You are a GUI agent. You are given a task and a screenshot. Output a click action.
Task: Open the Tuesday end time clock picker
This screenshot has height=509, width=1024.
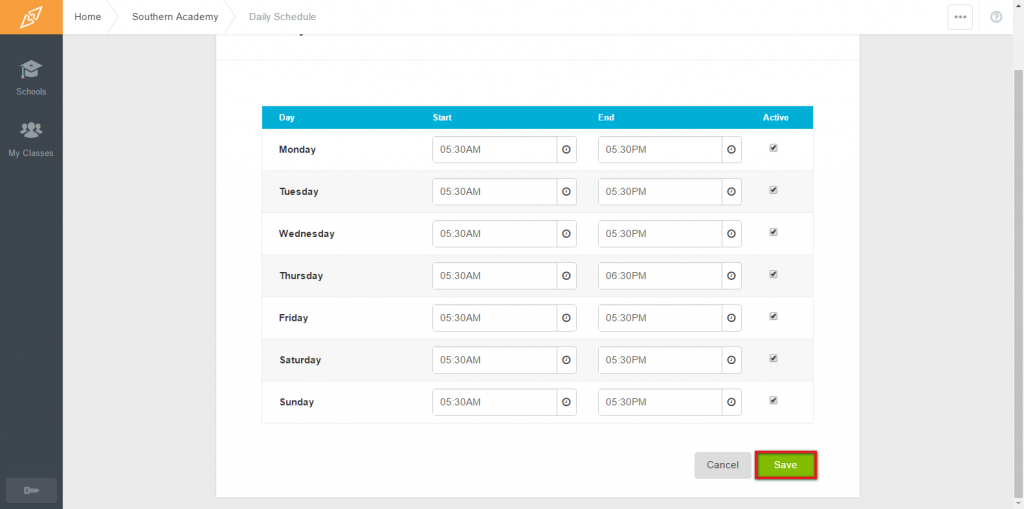tap(731, 191)
